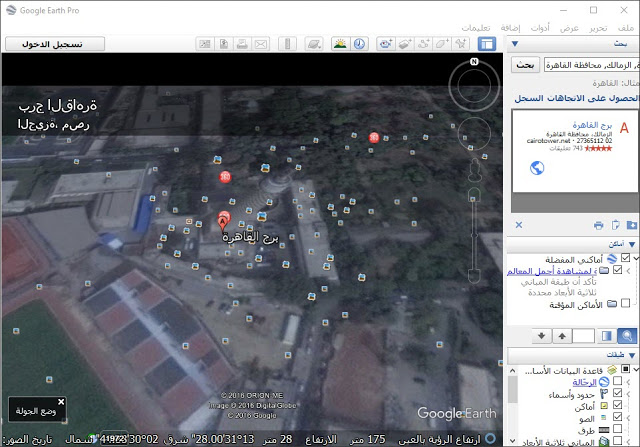Viewport: 640px width, 447px height.
Task: Click the بحث search button
Action: (x=525, y=65)
